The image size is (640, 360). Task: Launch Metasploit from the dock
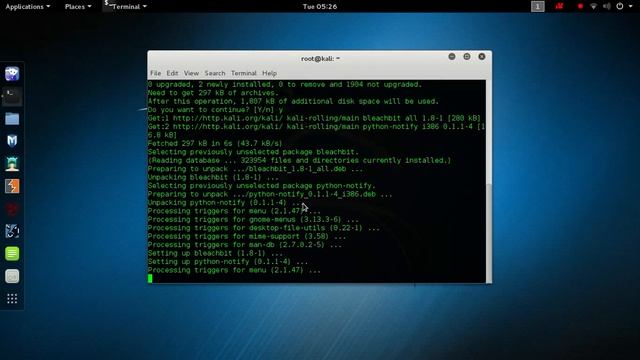12,141
